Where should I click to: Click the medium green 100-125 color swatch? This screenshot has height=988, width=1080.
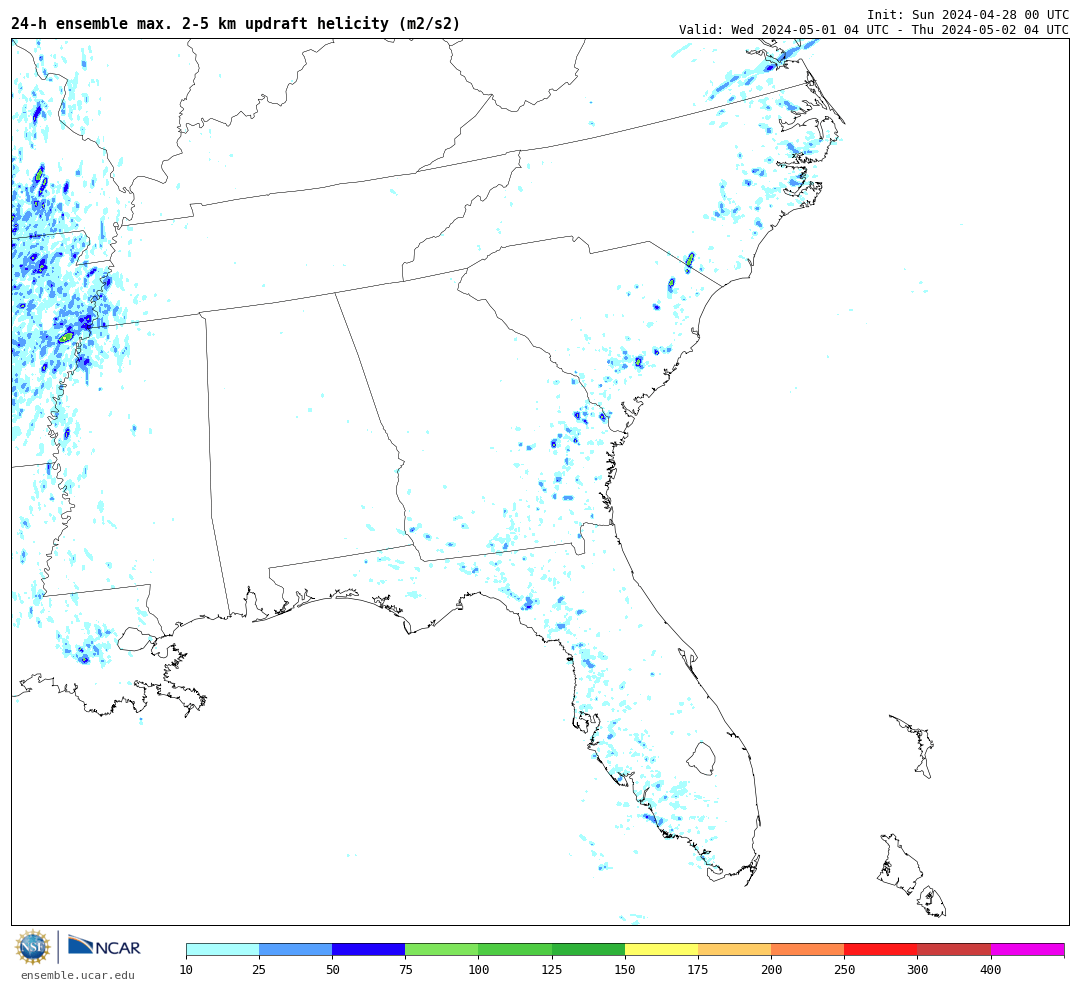coord(515,949)
